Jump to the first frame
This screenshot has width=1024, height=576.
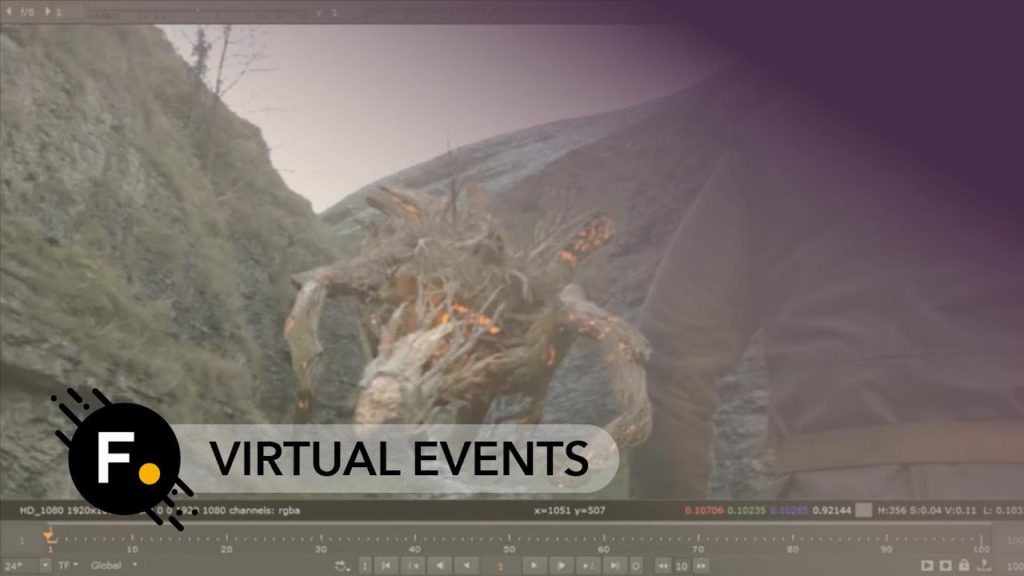point(388,566)
